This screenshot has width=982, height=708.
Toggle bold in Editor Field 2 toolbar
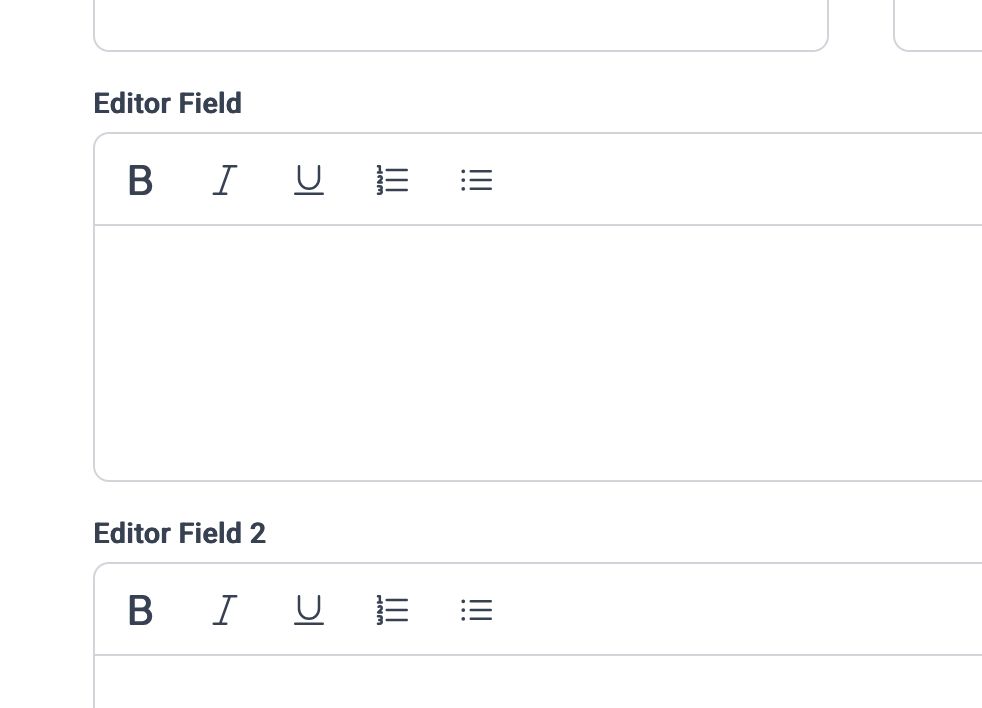click(140, 610)
